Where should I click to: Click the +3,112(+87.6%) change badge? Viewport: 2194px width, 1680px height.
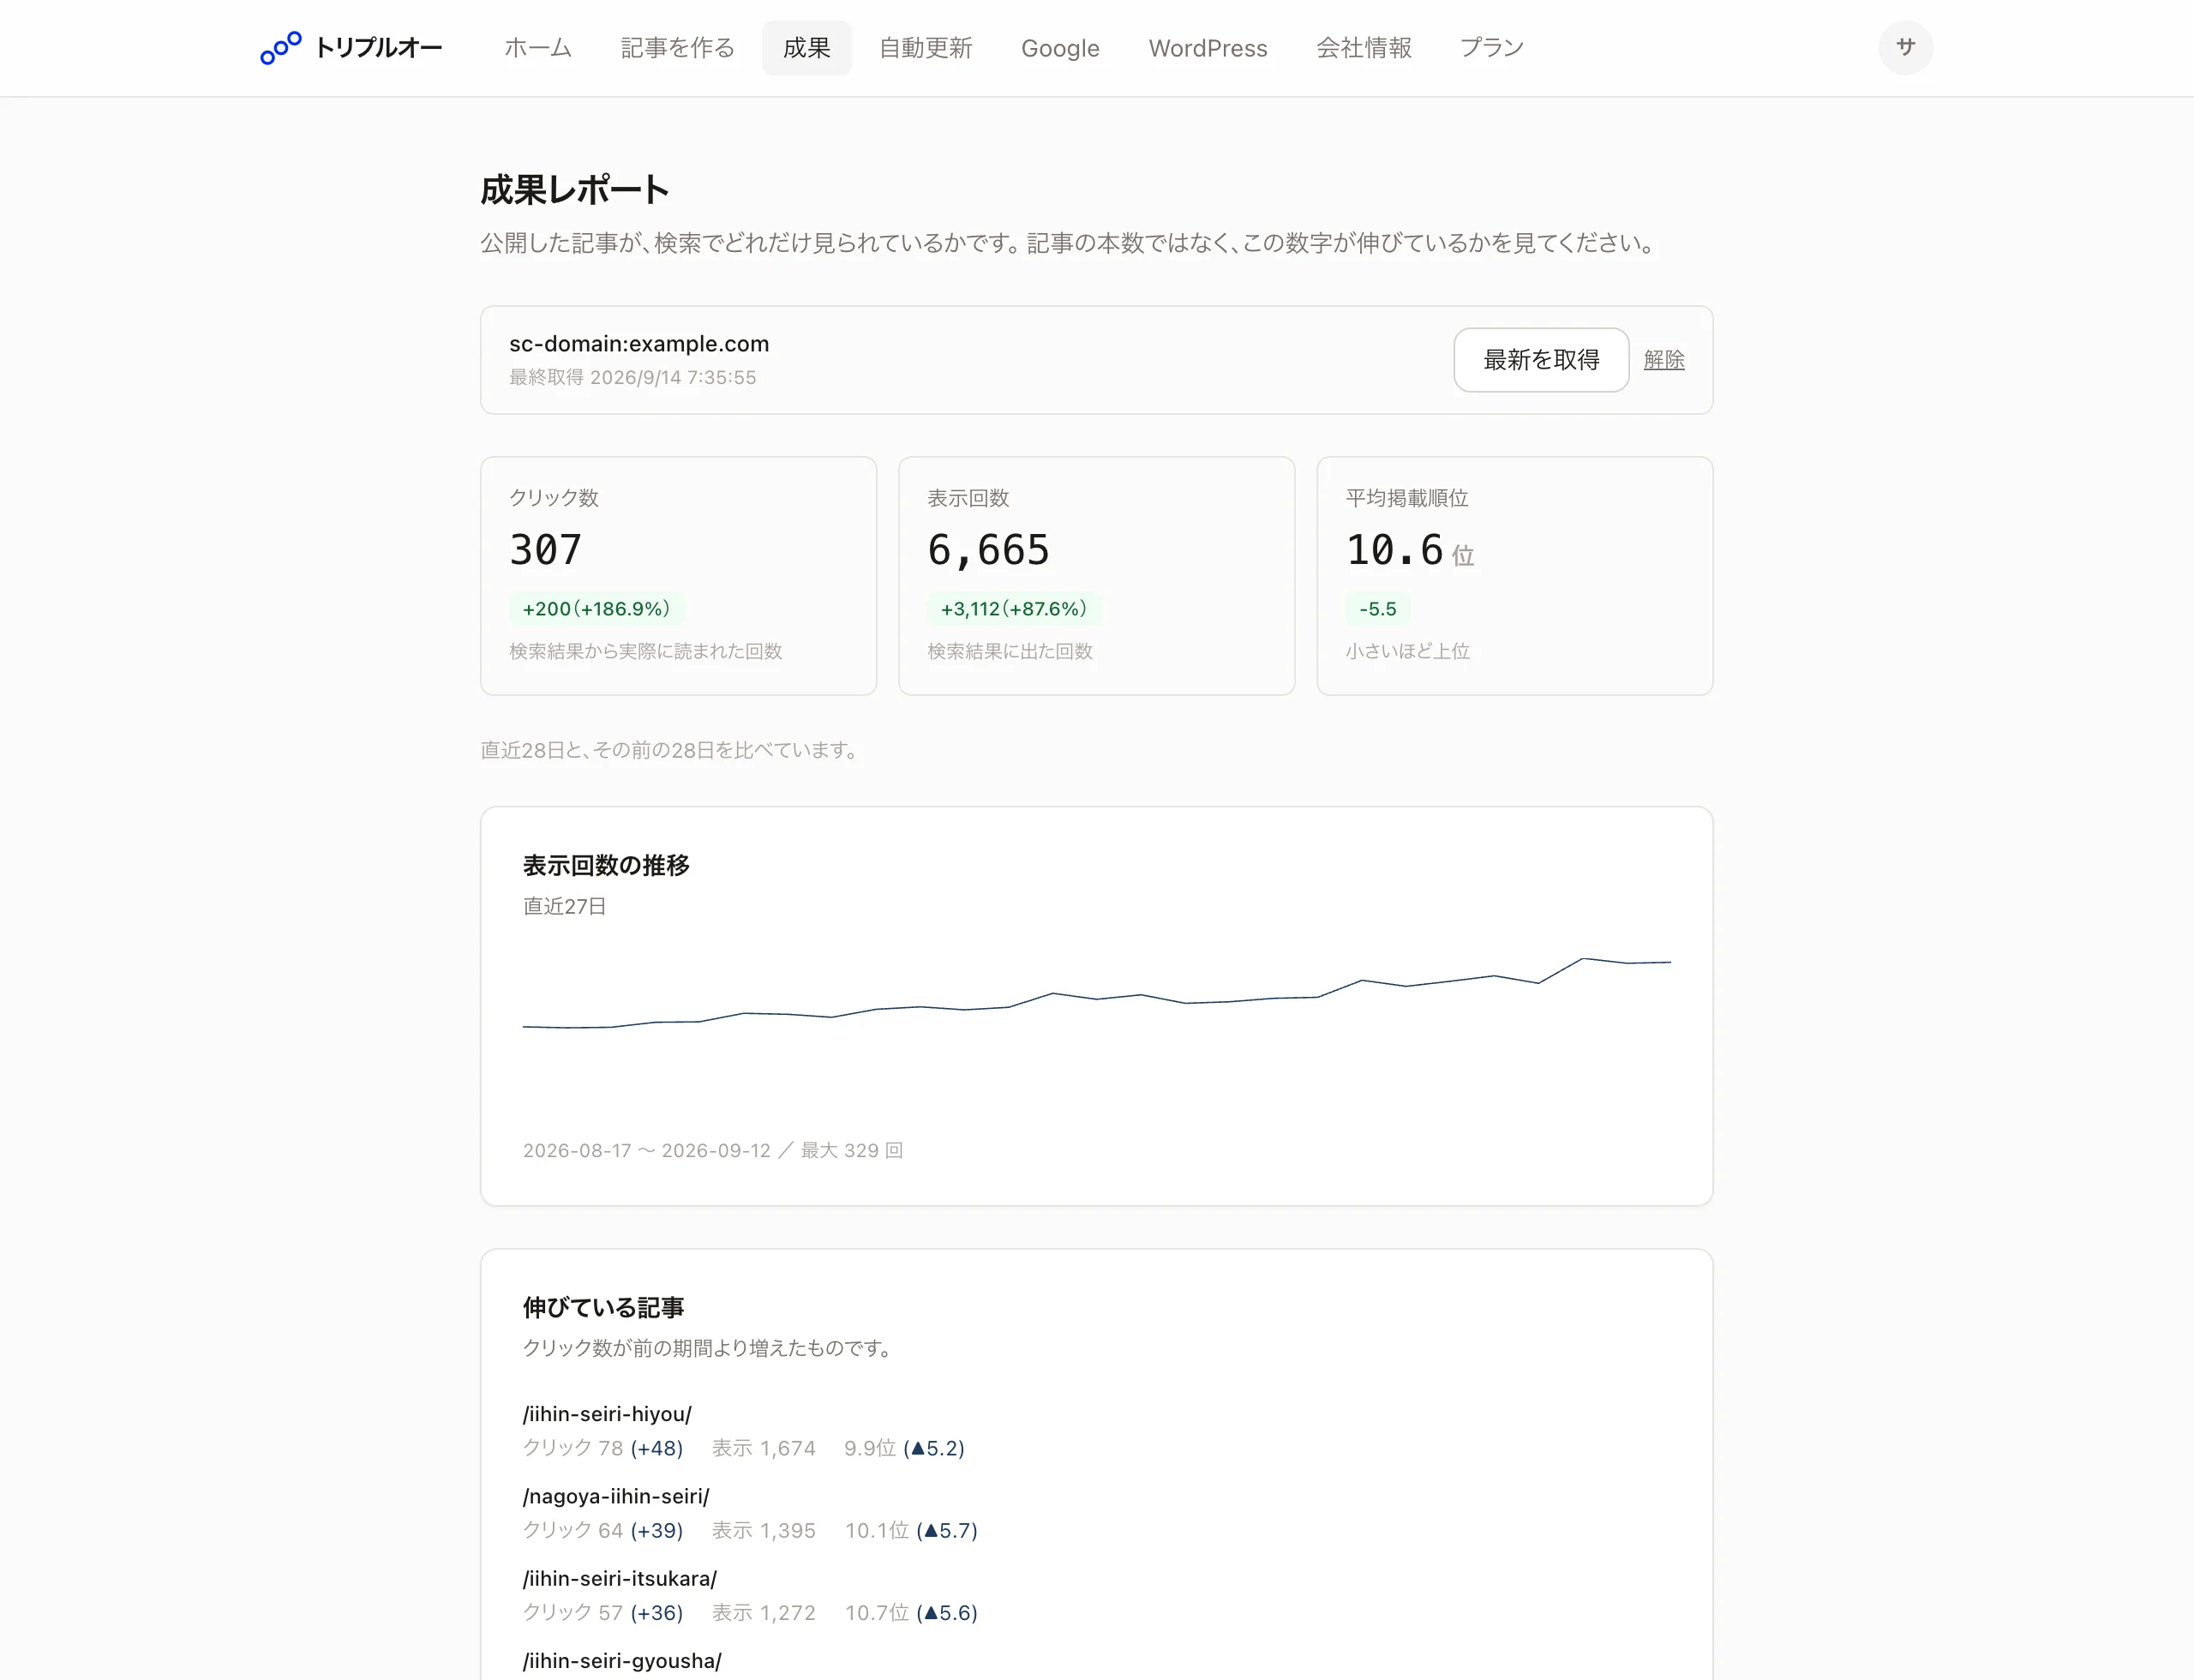(x=1013, y=609)
